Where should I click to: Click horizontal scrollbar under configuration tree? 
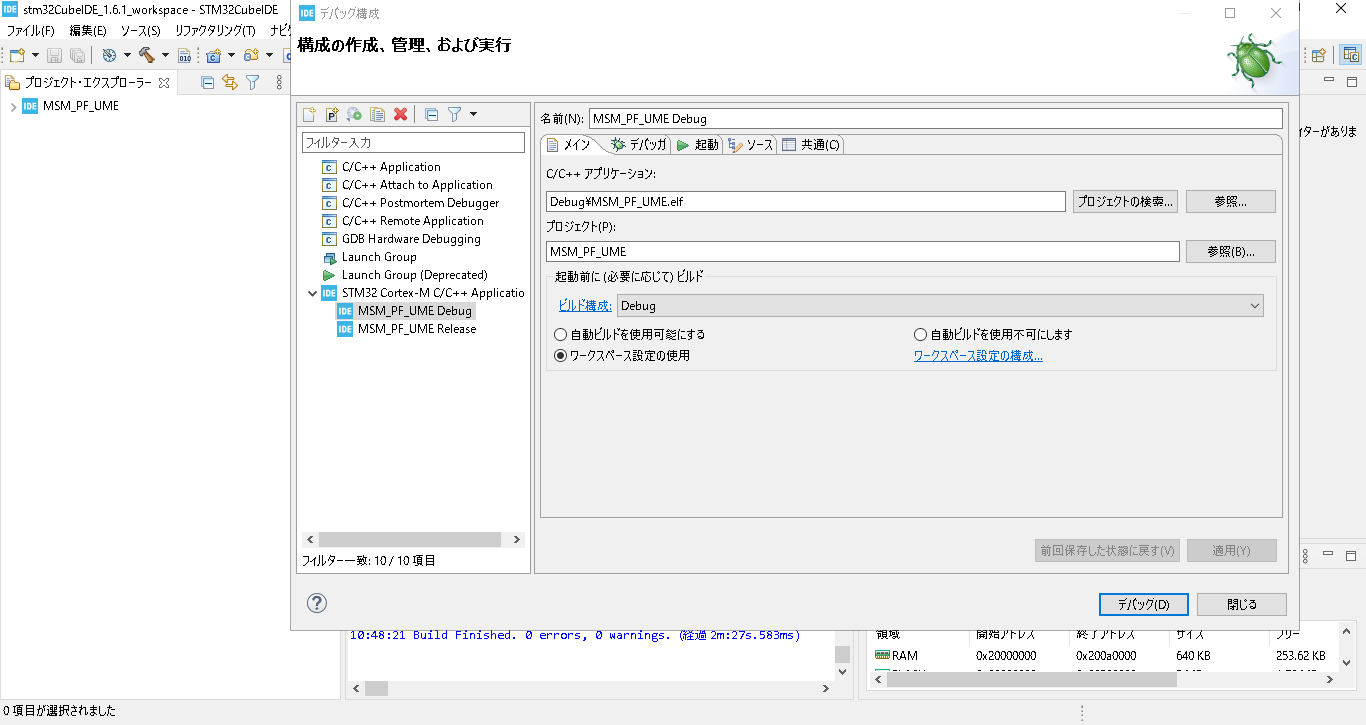pyautogui.click(x=413, y=539)
